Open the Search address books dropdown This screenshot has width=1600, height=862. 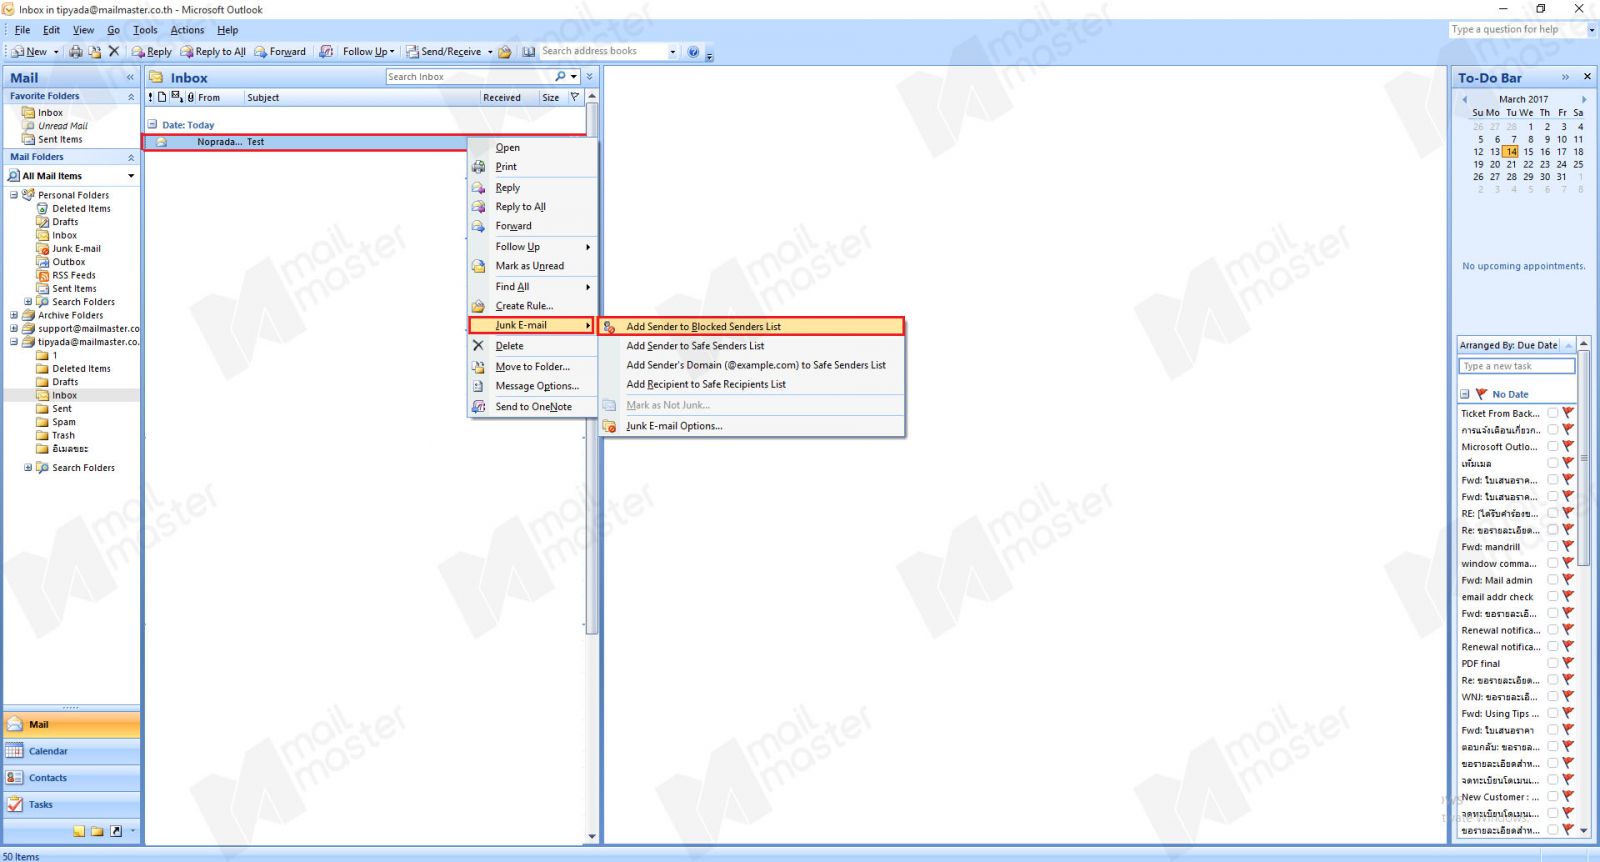672,52
